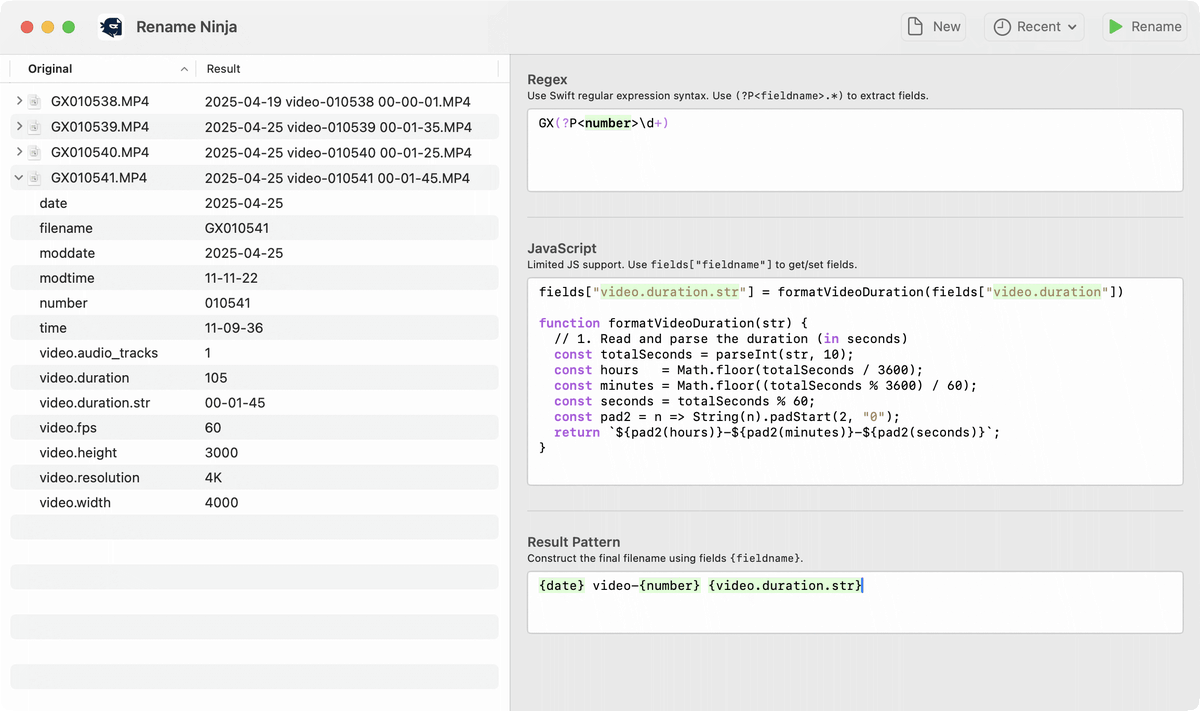Click the video.duration value '105'
The height and width of the screenshot is (711, 1200).
tap(216, 378)
